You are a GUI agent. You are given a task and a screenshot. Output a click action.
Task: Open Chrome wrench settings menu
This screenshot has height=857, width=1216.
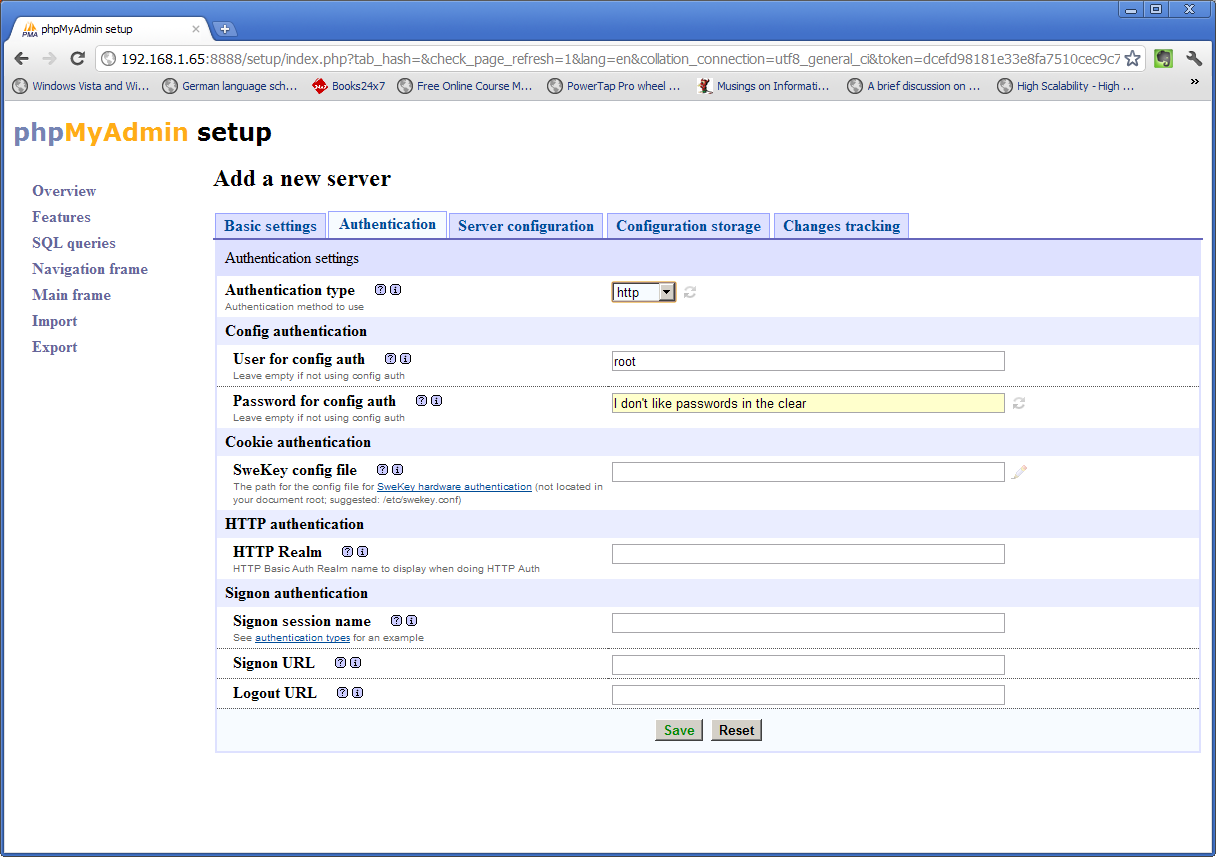pyautogui.click(x=1194, y=59)
